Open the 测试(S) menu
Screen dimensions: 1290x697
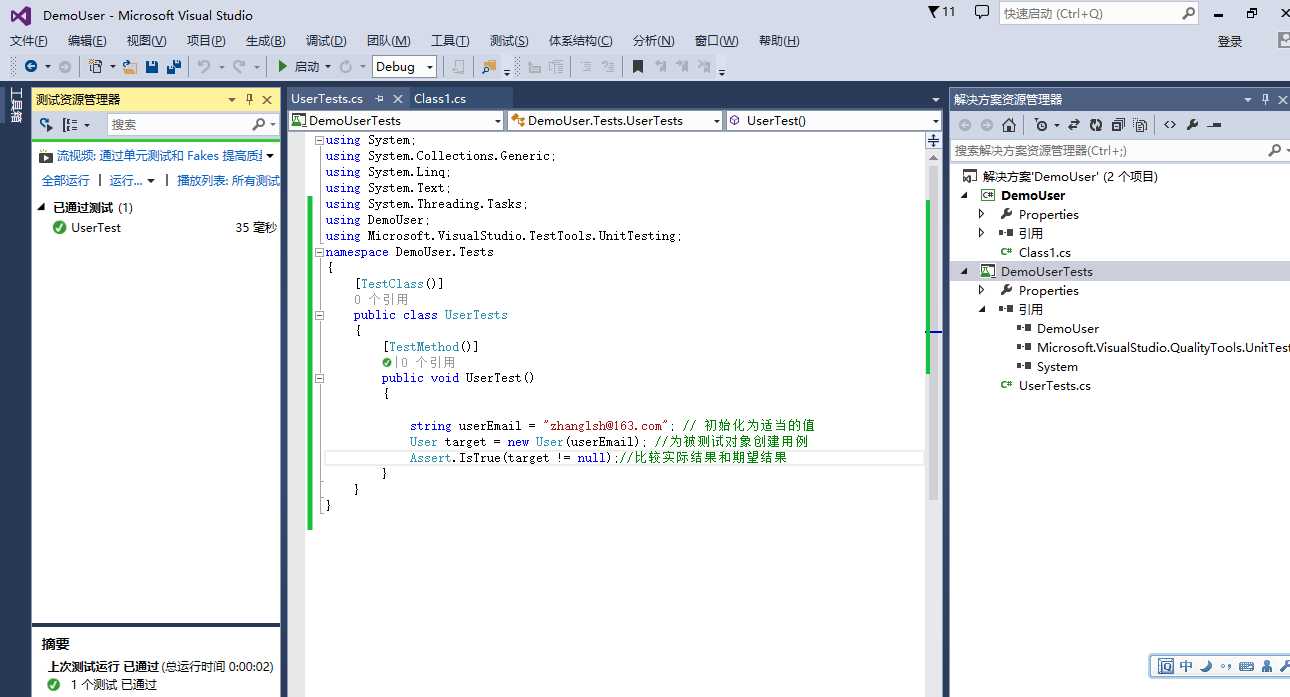[x=509, y=41]
